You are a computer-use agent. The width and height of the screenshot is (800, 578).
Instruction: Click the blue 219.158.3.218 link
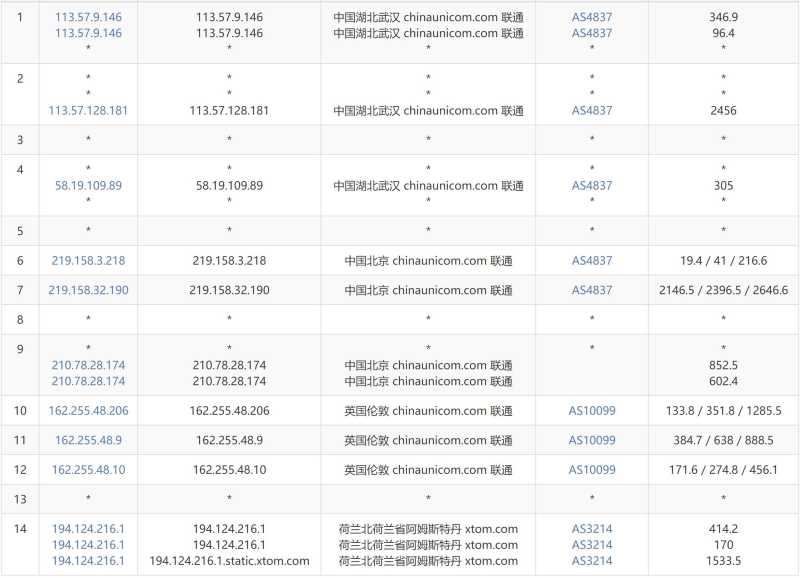[88, 260]
